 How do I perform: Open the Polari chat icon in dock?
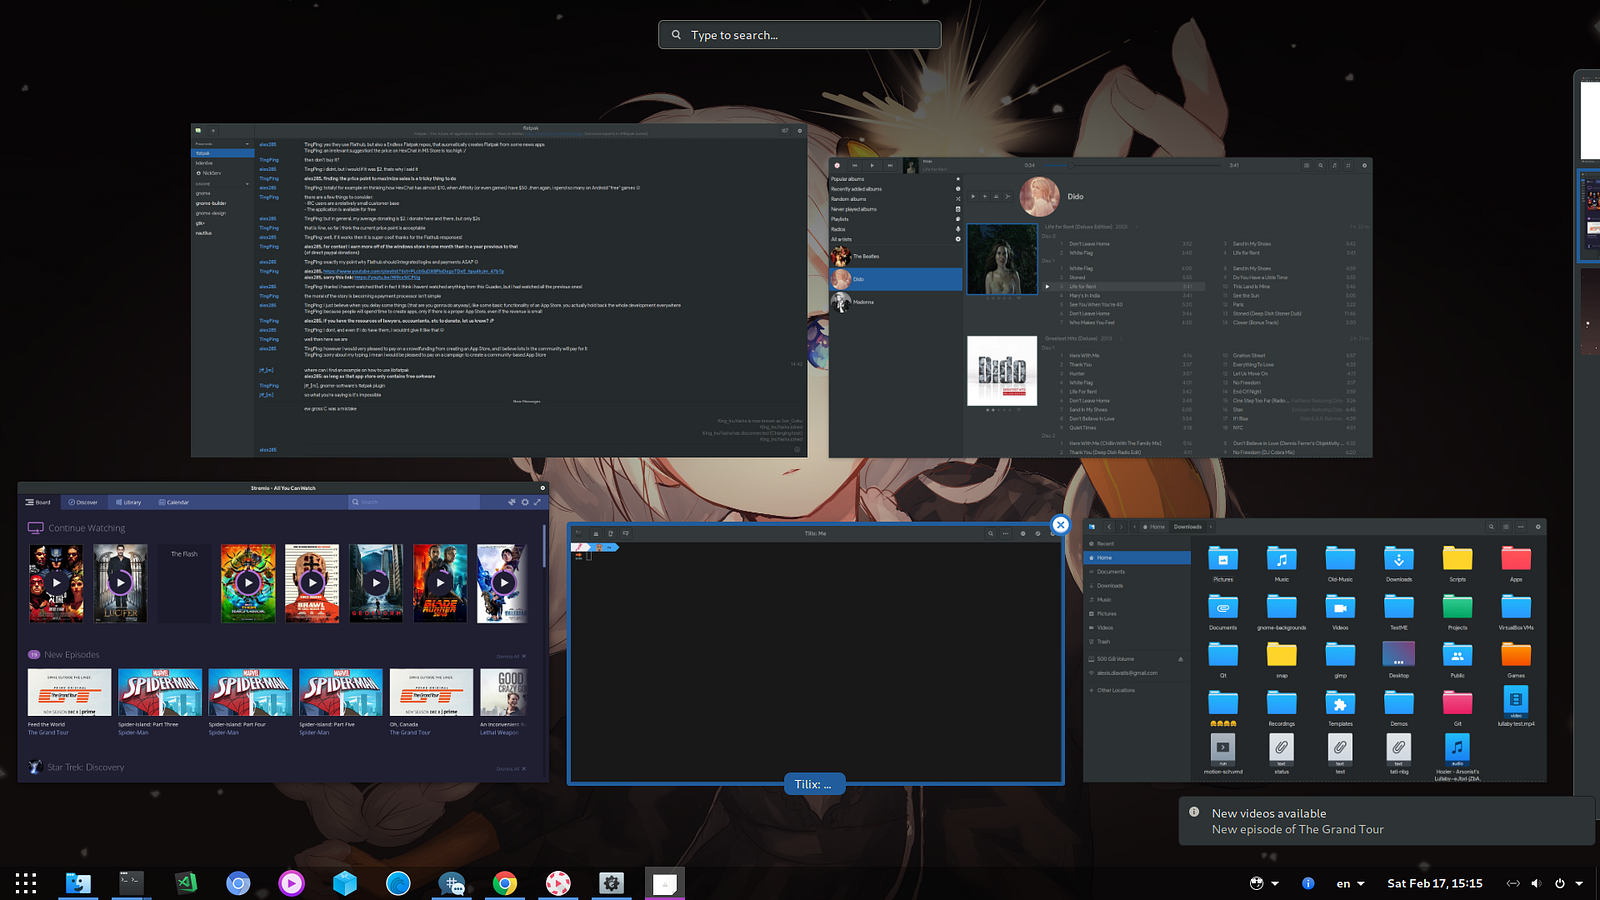451,883
